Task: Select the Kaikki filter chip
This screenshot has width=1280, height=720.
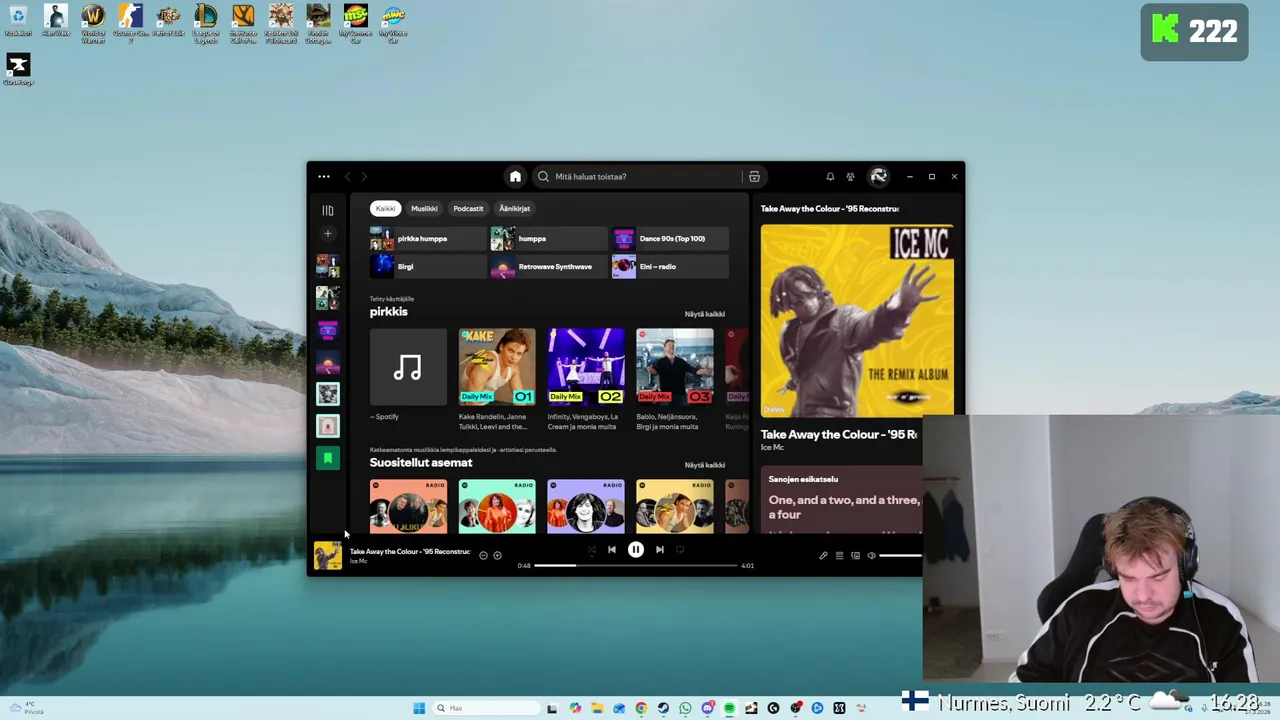Action: tap(385, 208)
